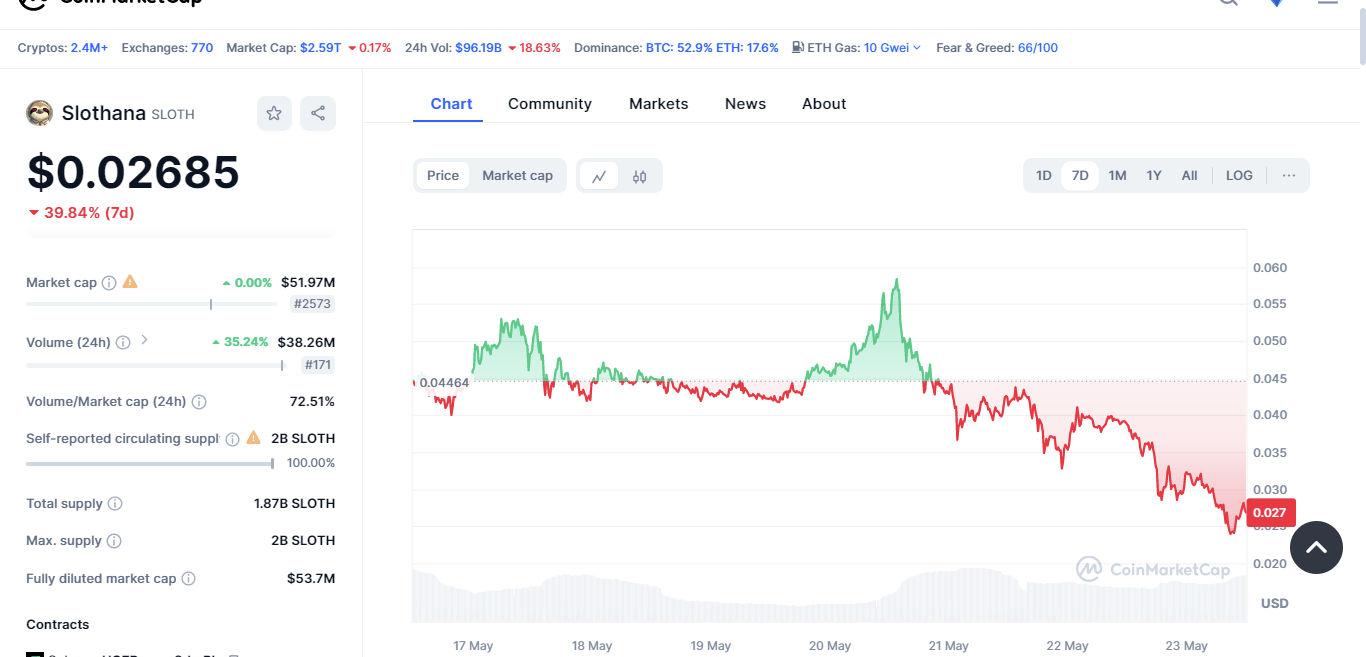Click the $53.7M fully diluted value
Image resolution: width=1366 pixels, height=657 pixels.
click(311, 579)
